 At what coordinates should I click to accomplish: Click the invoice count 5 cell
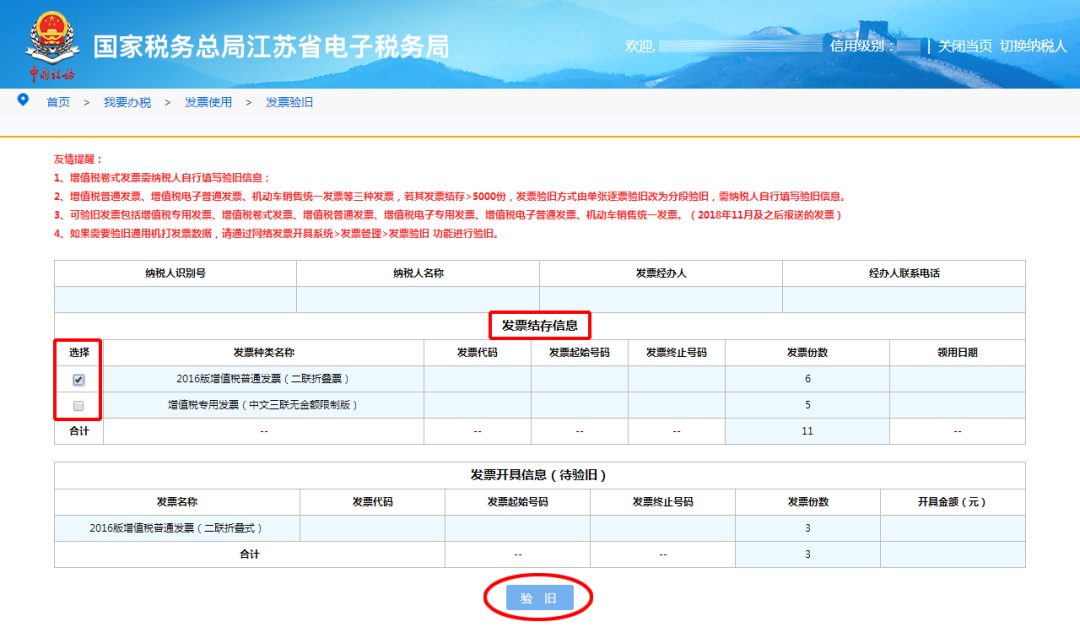coord(807,404)
